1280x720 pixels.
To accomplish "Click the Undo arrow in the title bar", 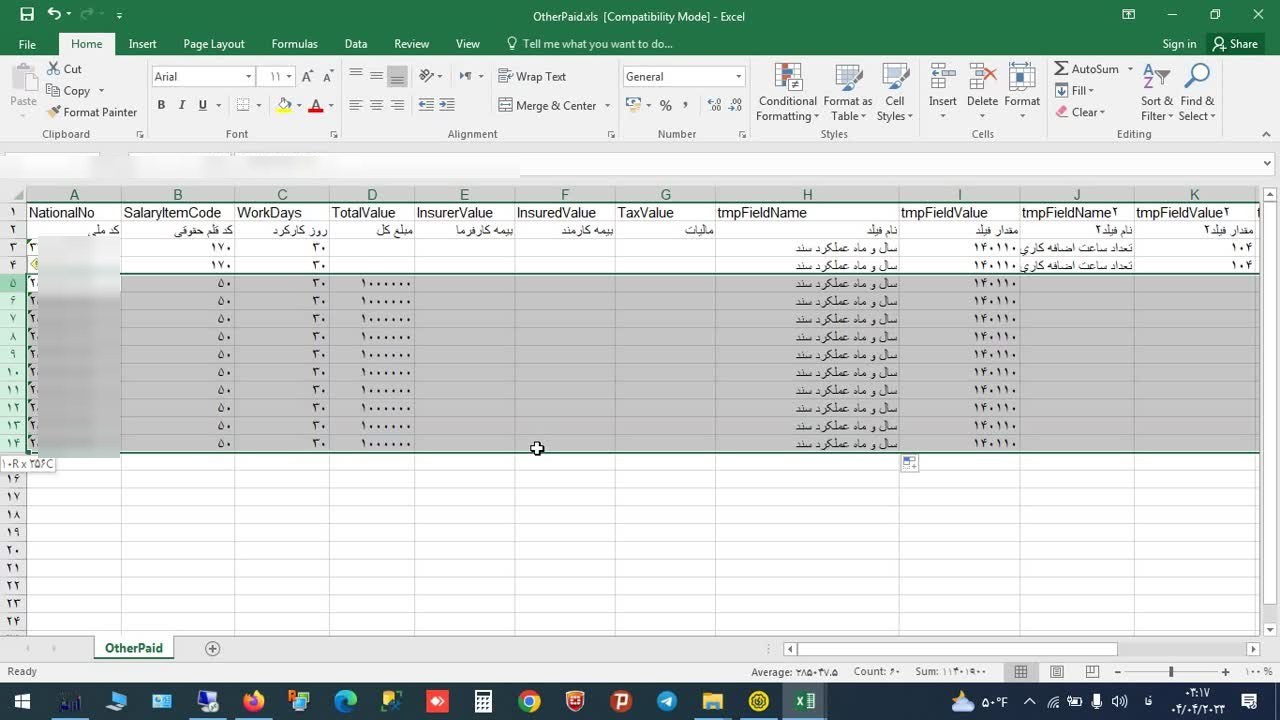I will coord(53,15).
